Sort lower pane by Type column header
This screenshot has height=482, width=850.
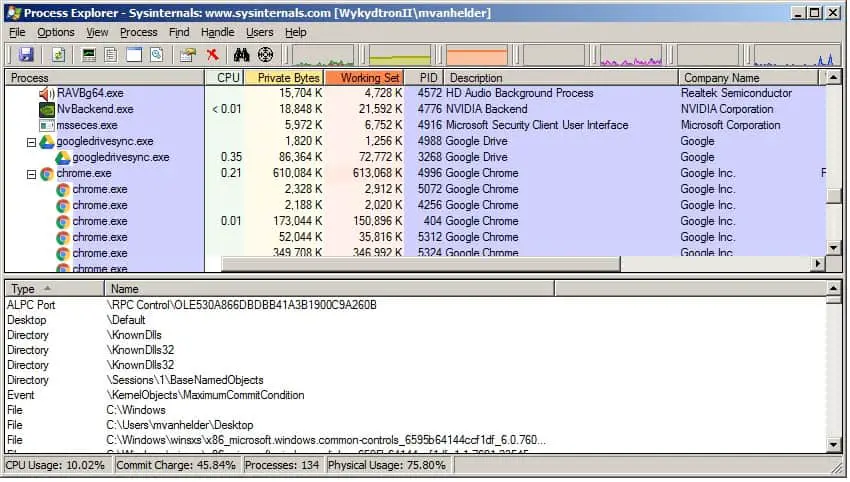[54, 288]
